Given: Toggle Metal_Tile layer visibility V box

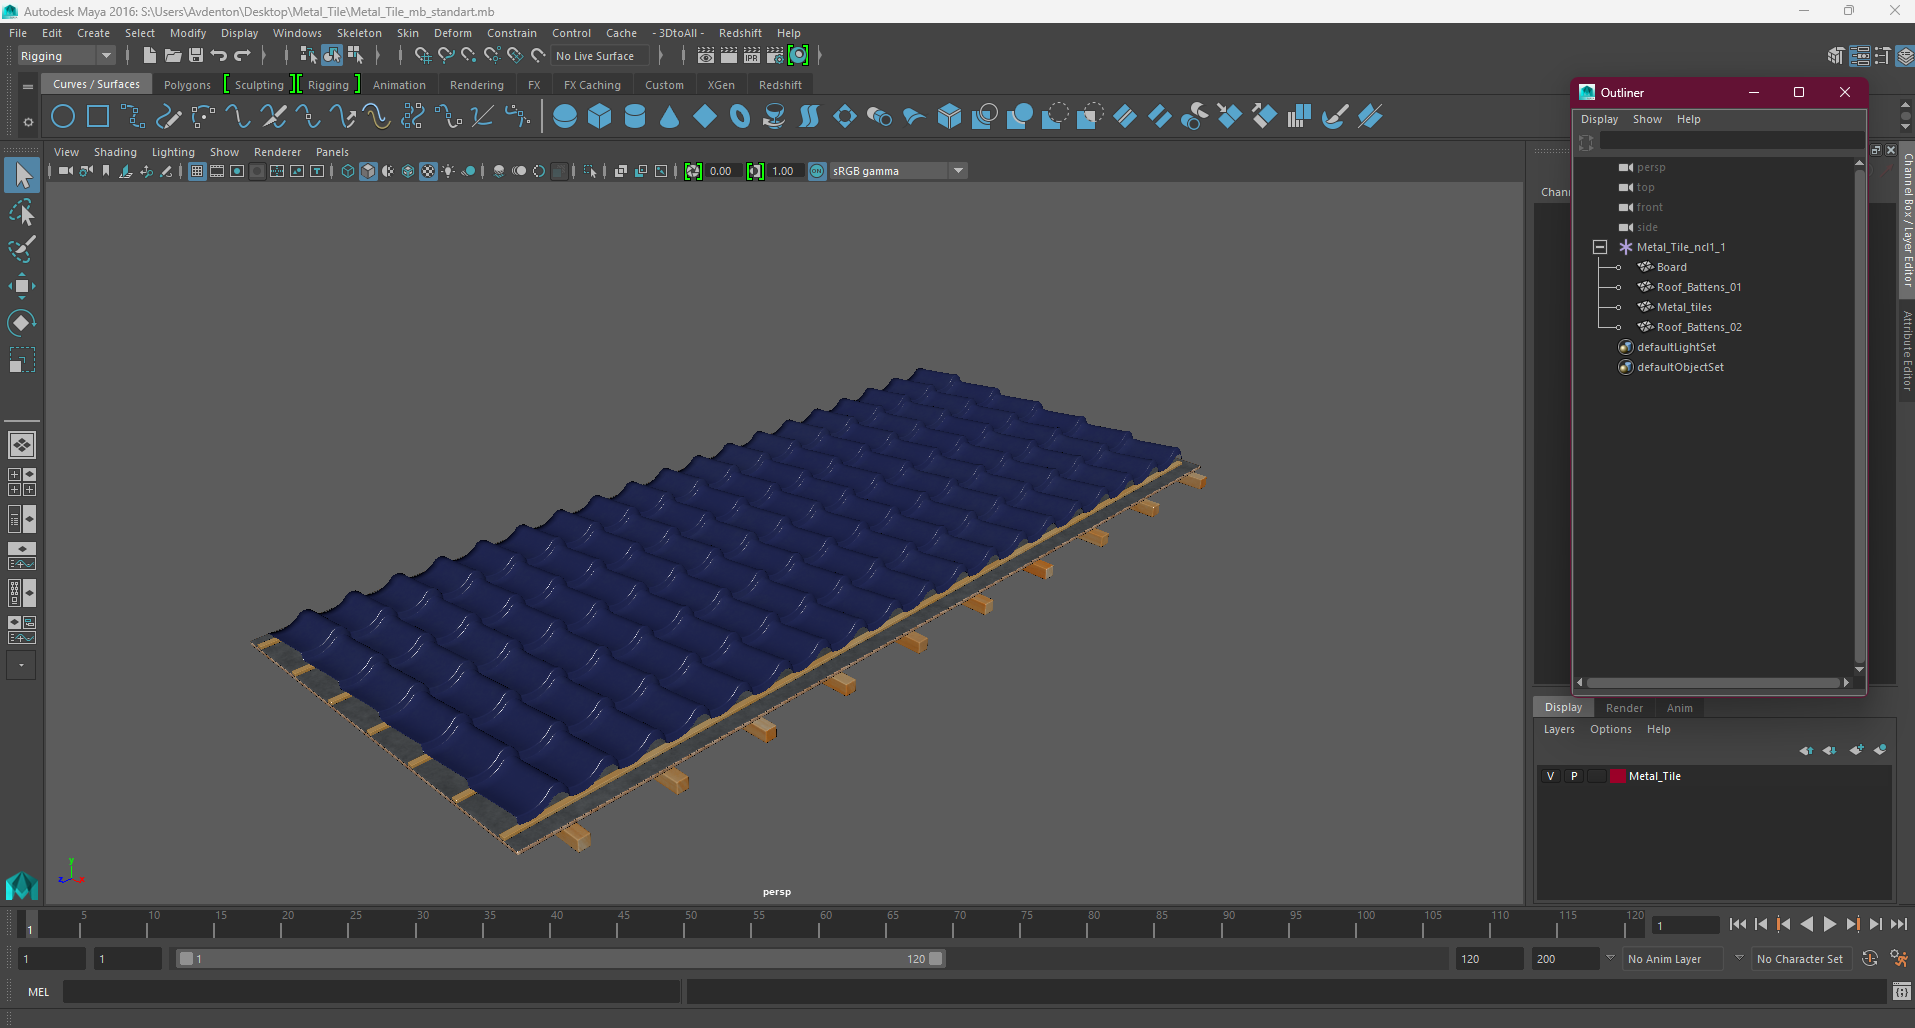Looking at the screenshot, I should [x=1550, y=777].
